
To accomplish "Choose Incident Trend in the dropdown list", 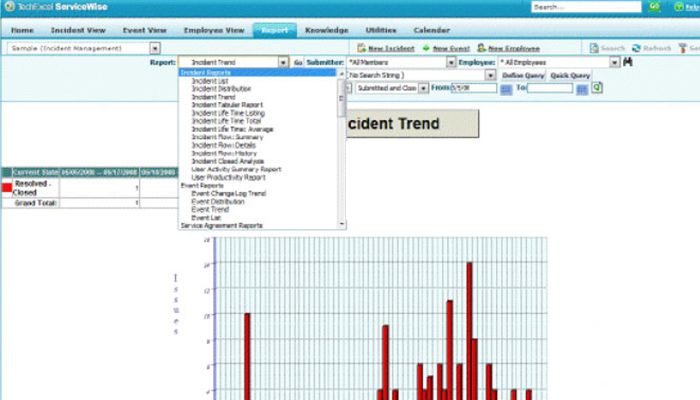I will [x=213, y=97].
